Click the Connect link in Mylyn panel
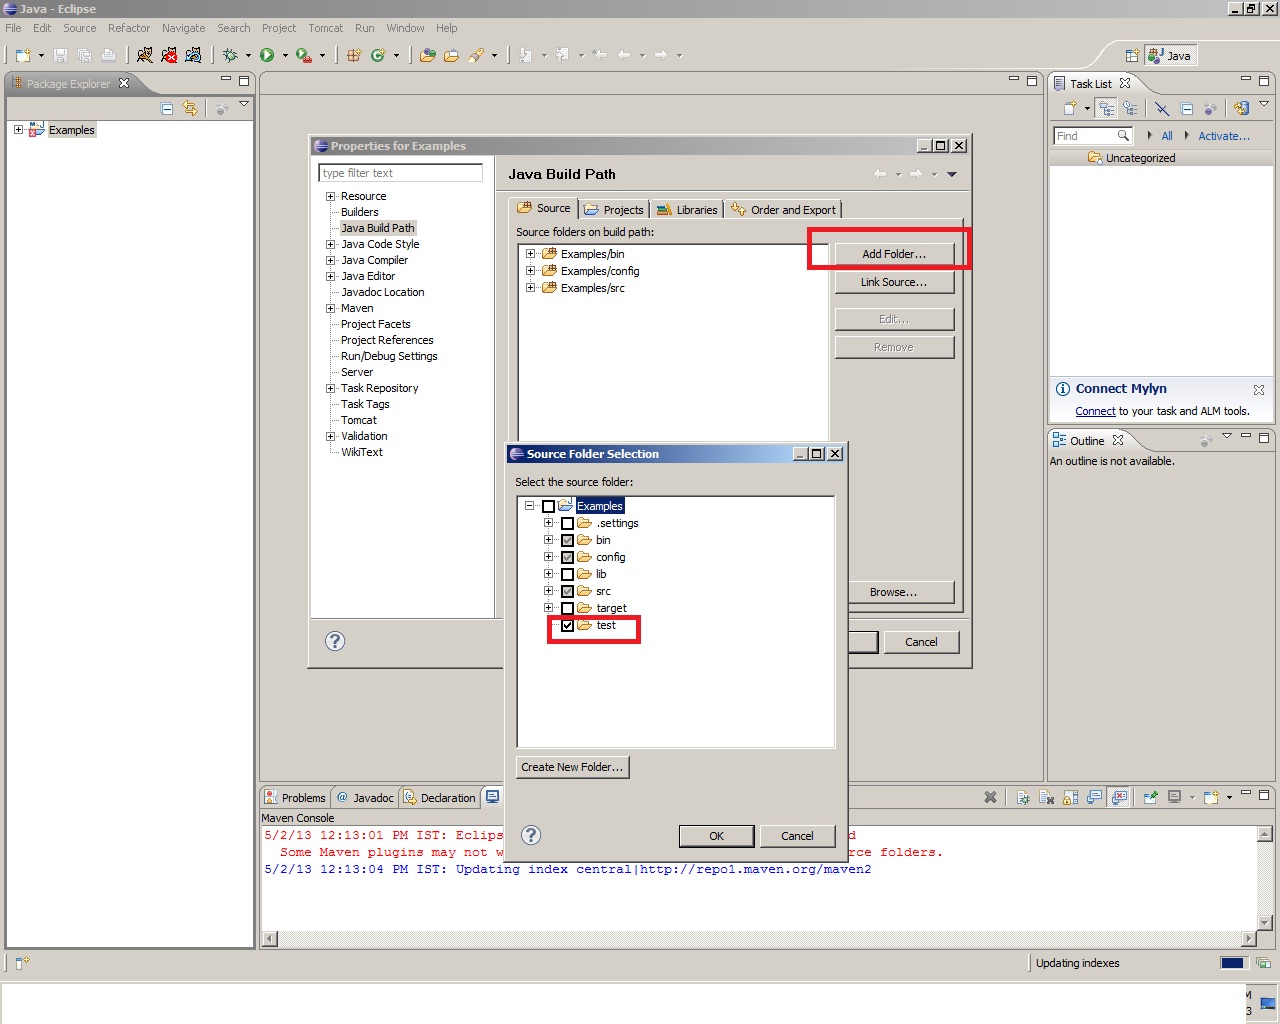The height and width of the screenshot is (1024, 1280). (1095, 411)
